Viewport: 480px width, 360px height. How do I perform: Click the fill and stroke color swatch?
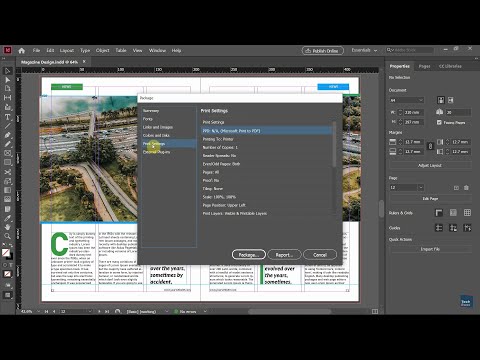click(x=7, y=254)
